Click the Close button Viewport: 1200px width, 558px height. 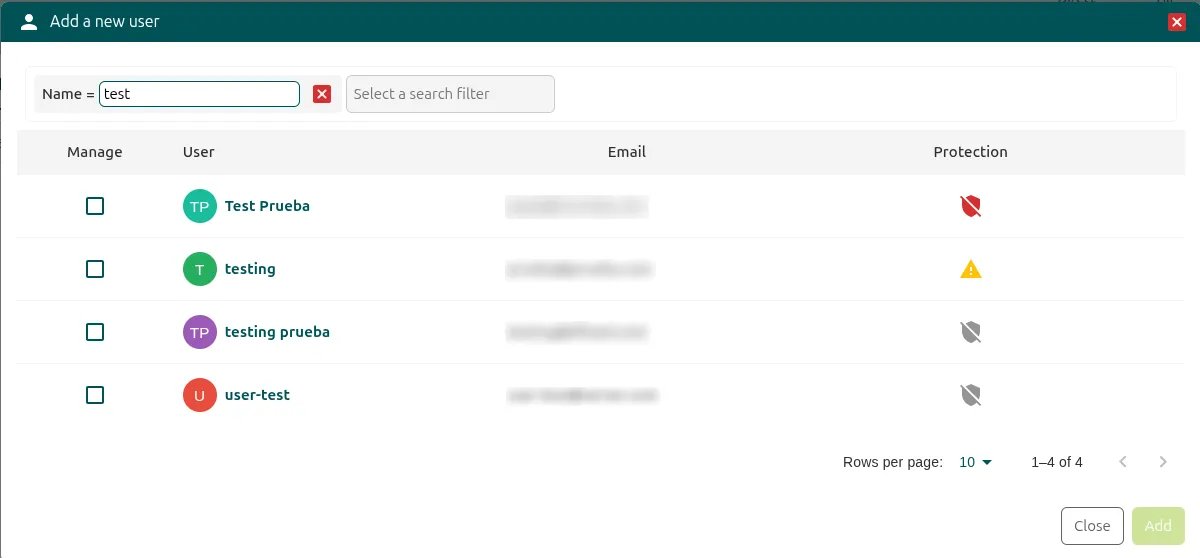pos(1092,526)
